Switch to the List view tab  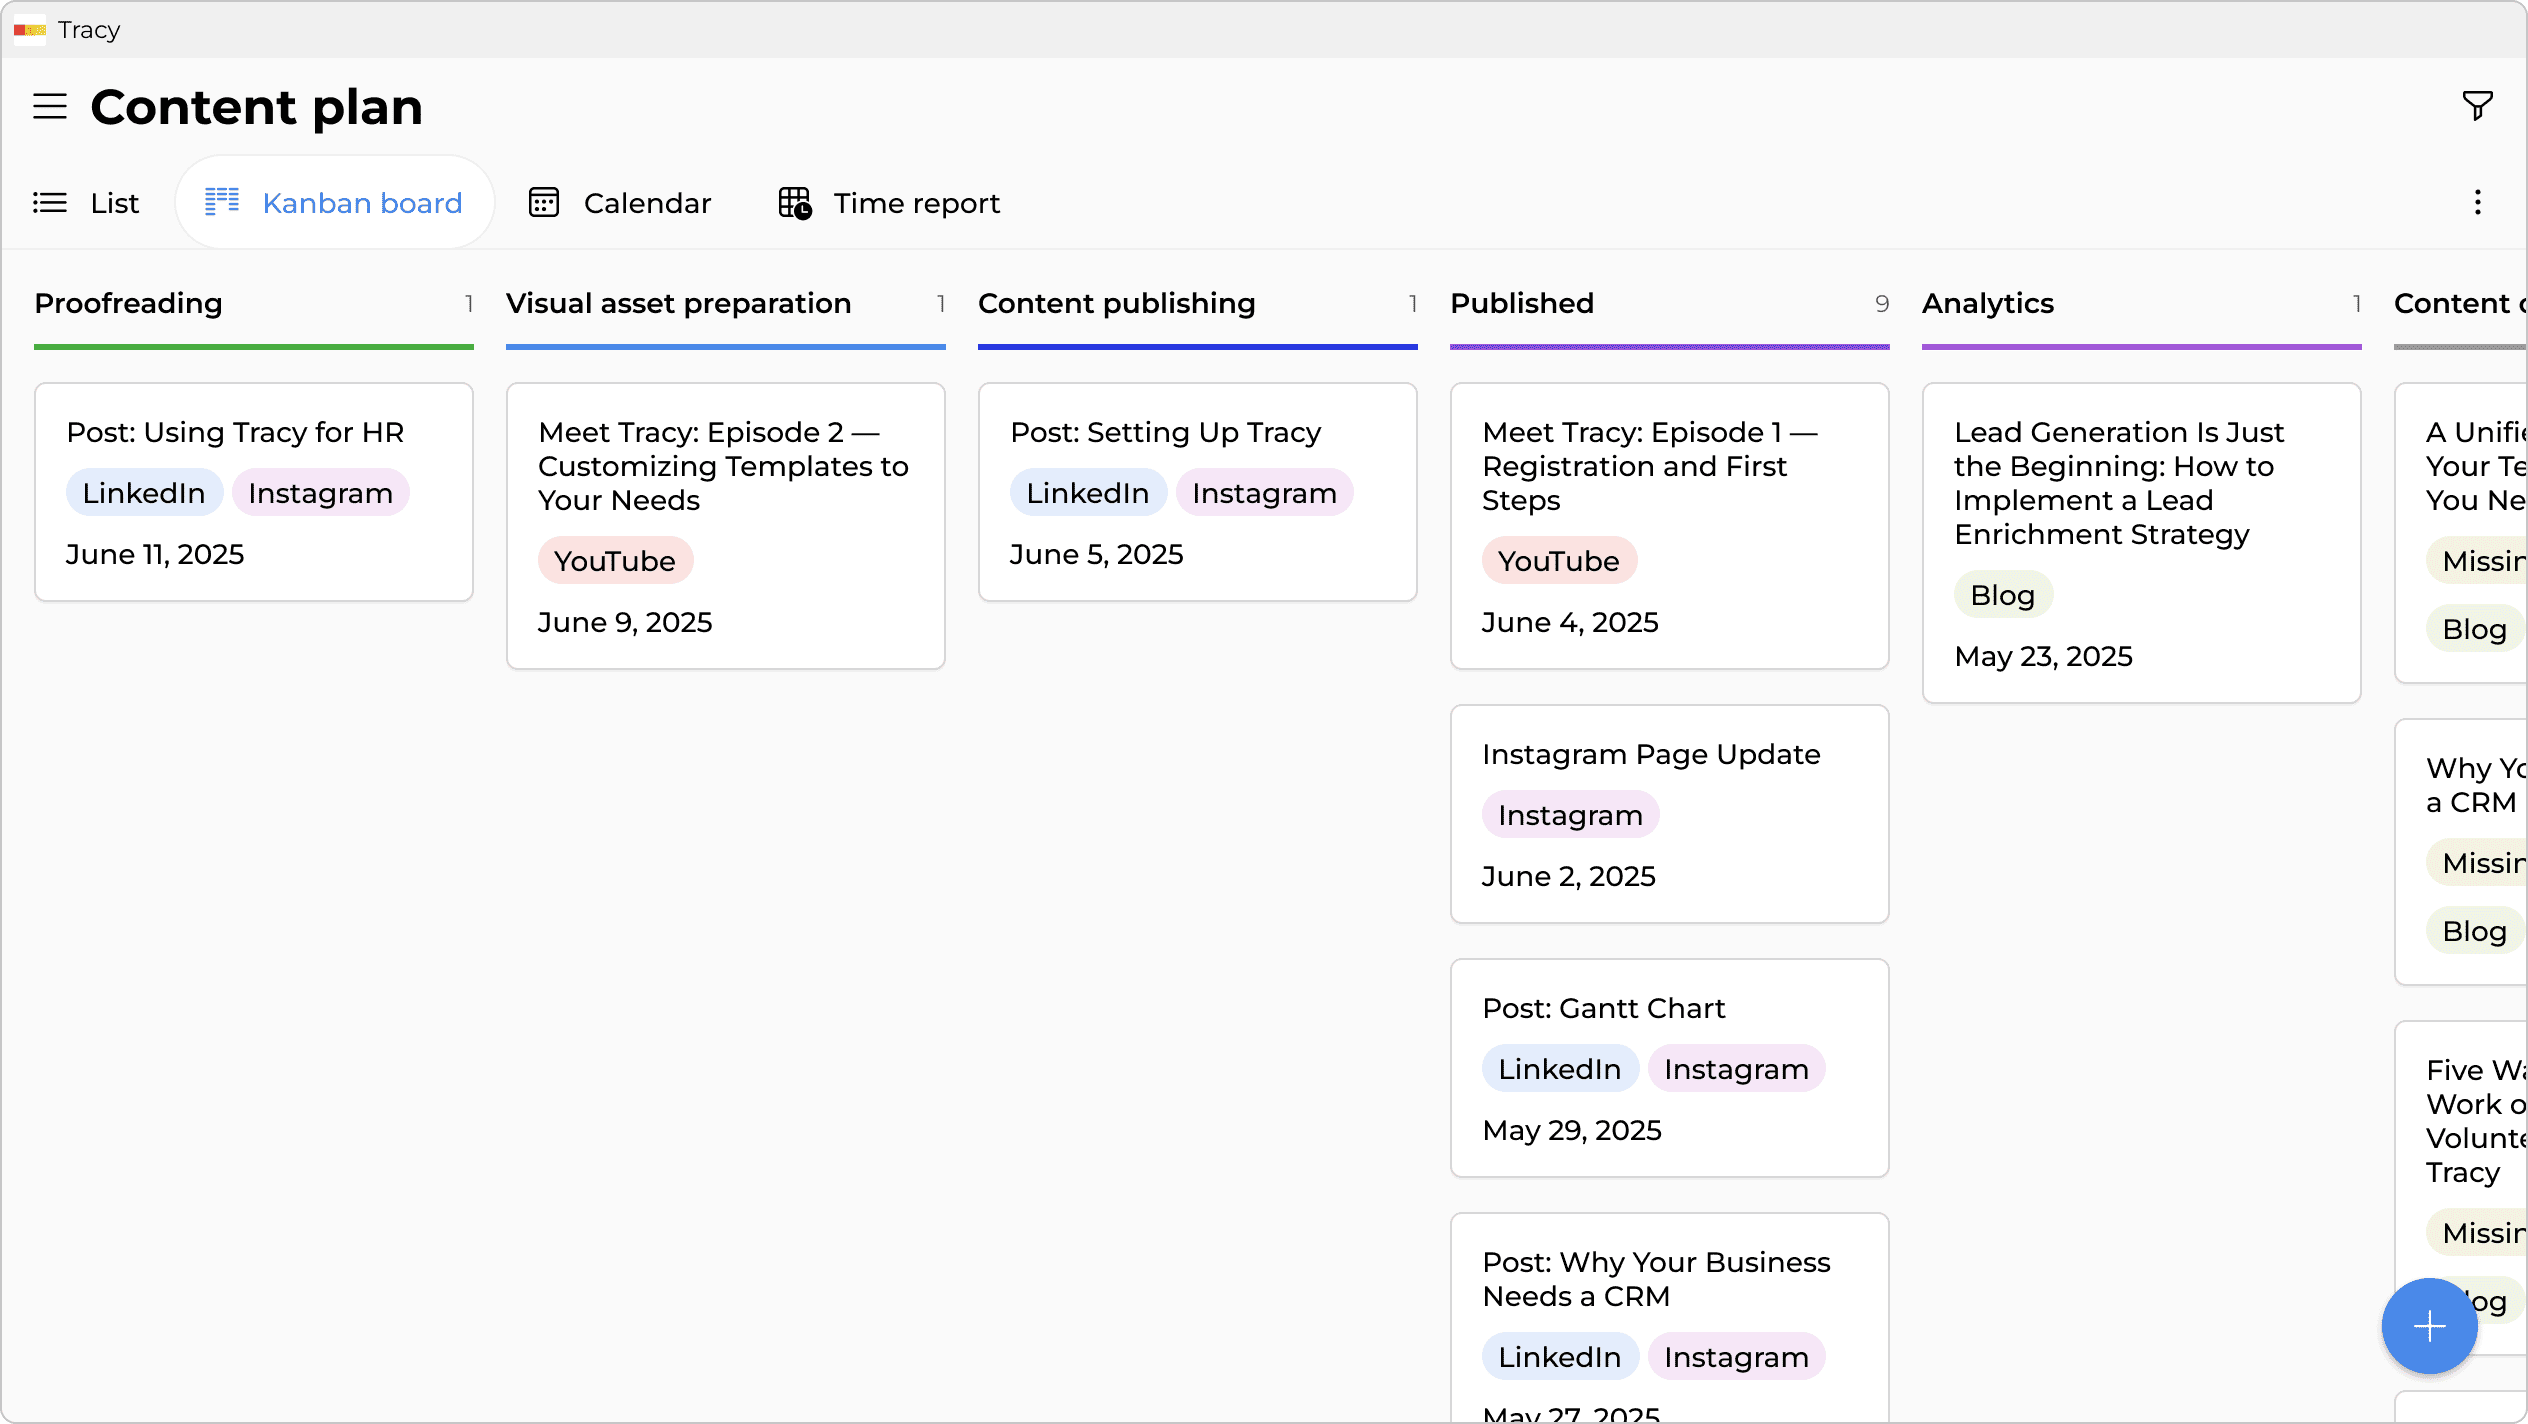pyautogui.click(x=86, y=203)
